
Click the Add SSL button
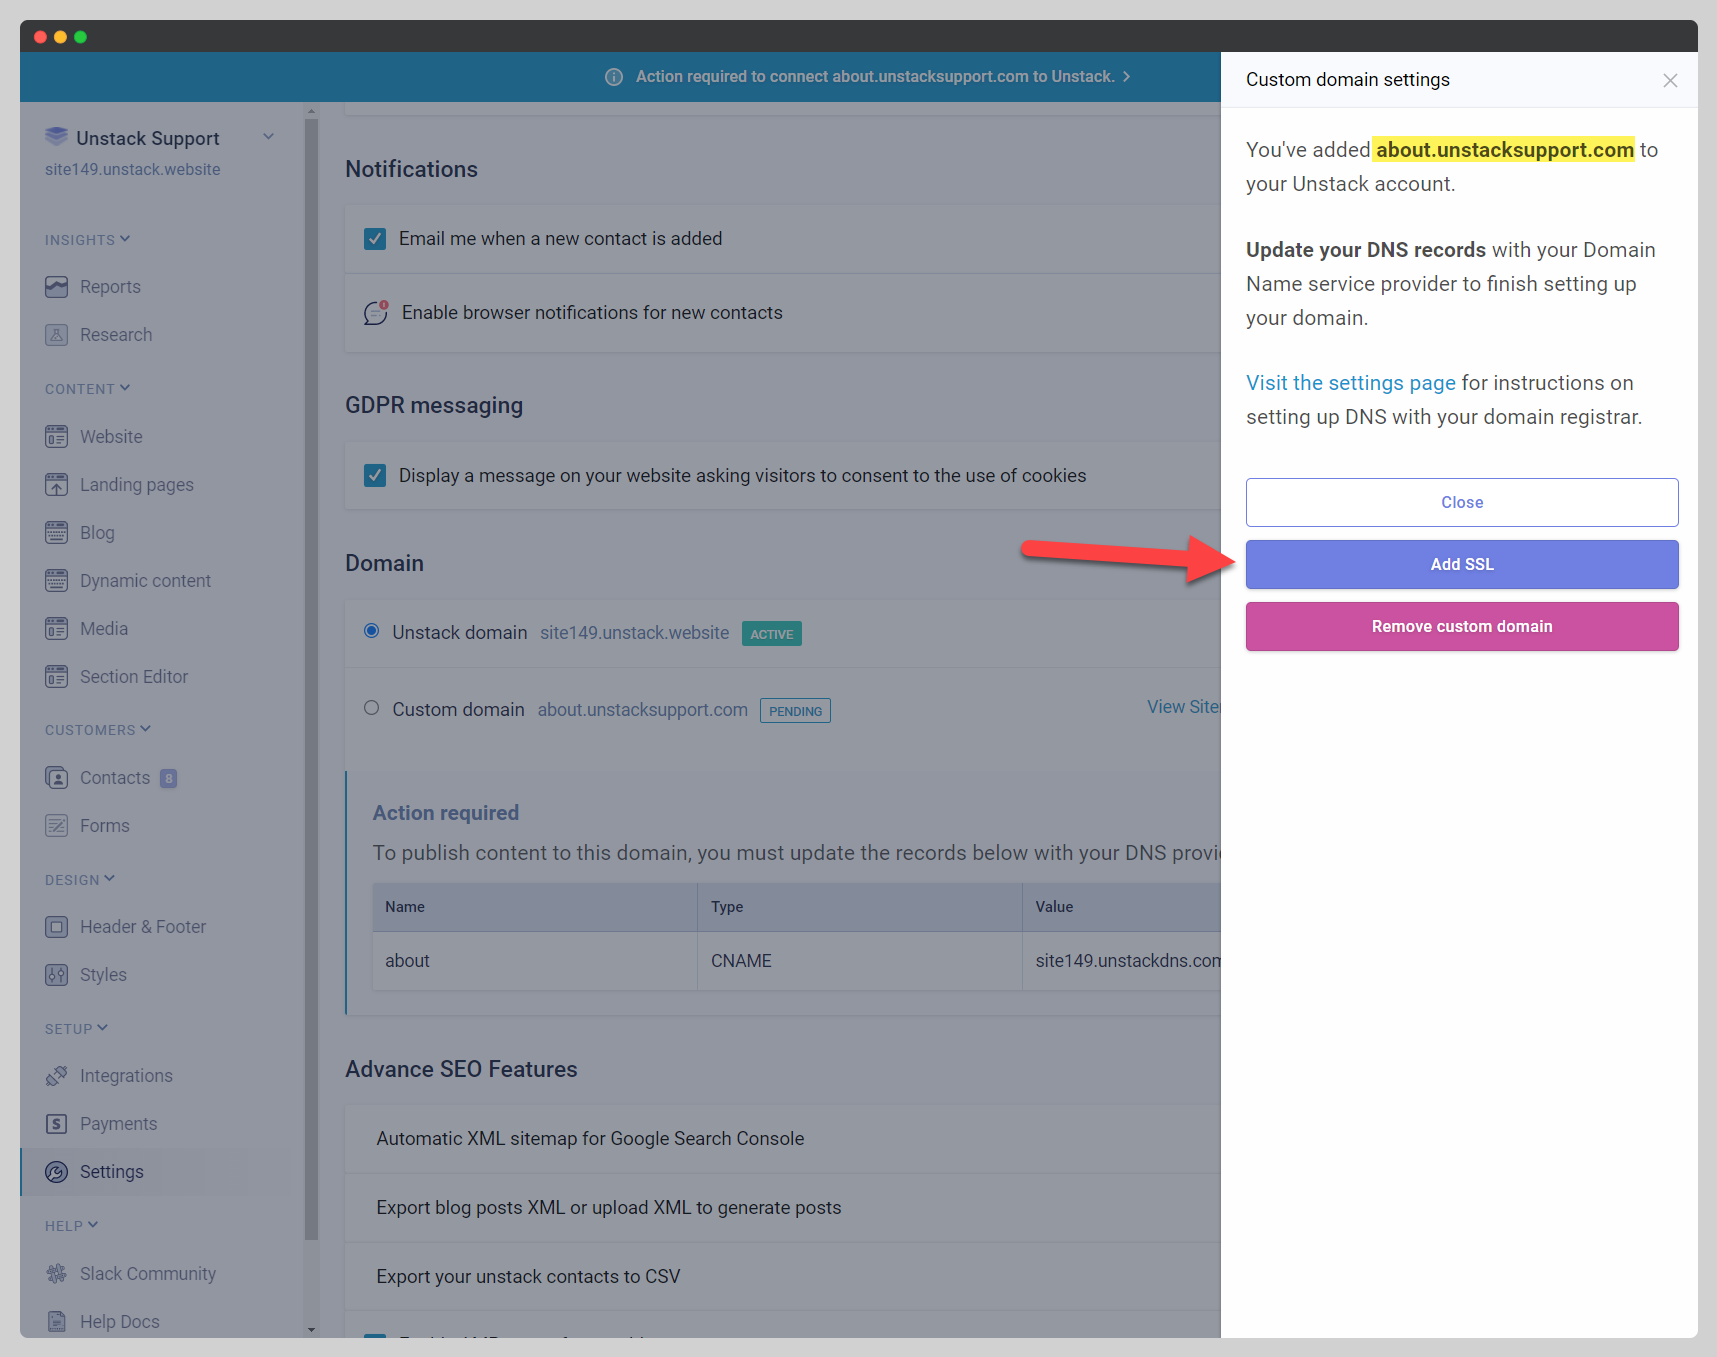1461,565
